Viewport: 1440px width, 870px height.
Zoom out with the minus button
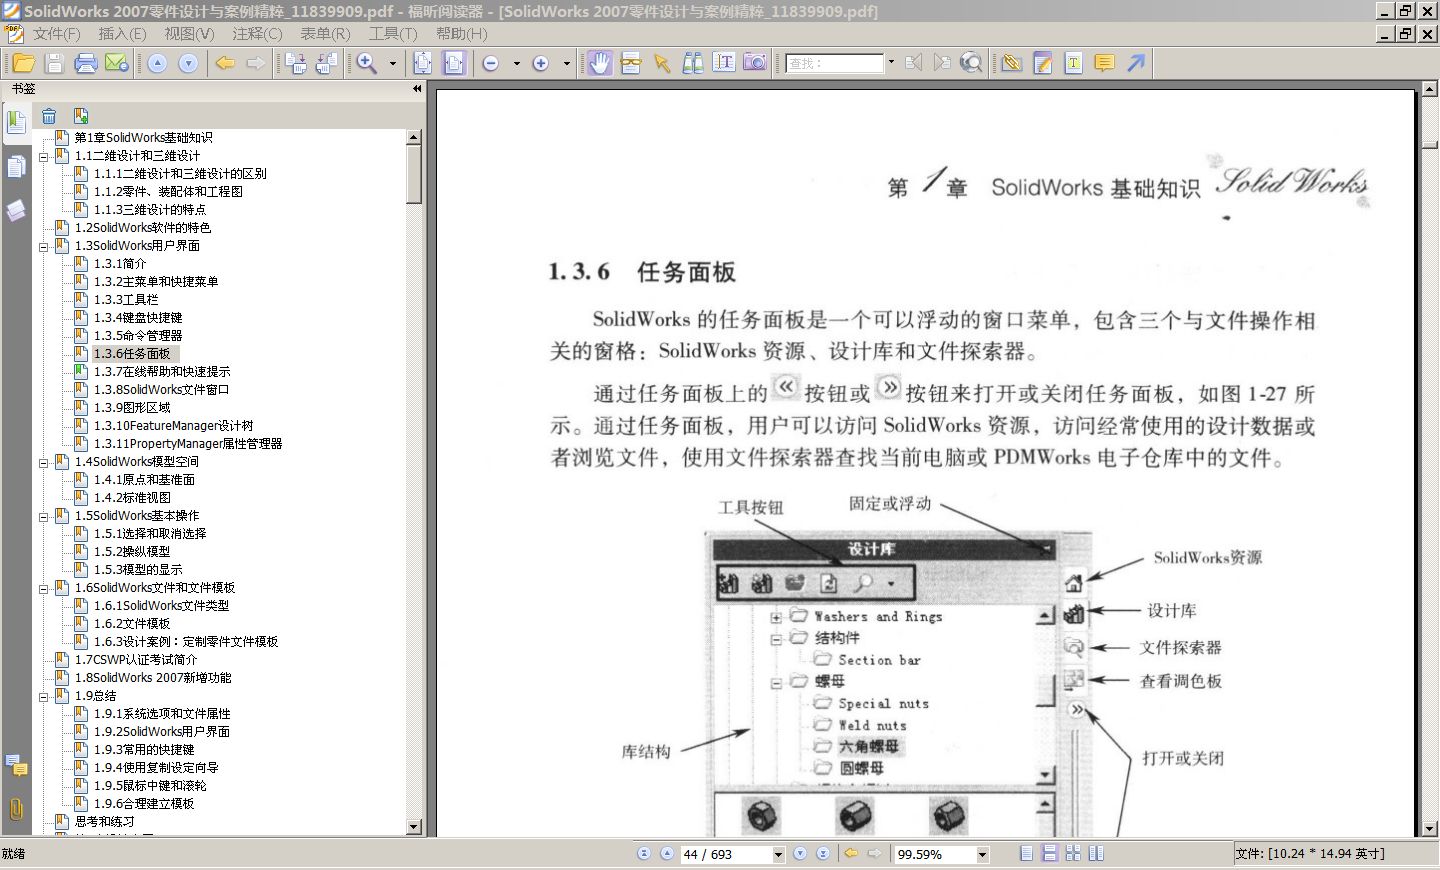pyautogui.click(x=491, y=63)
